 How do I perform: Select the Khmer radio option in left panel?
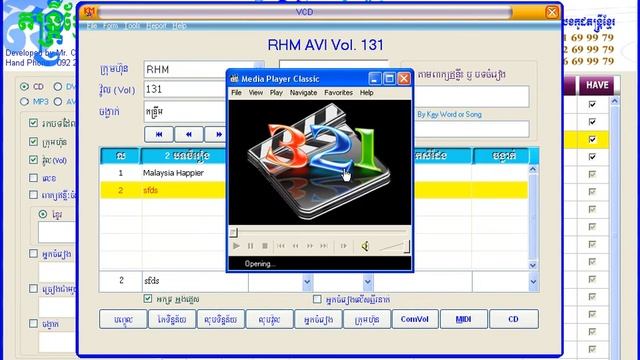pyautogui.click(x=43, y=214)
